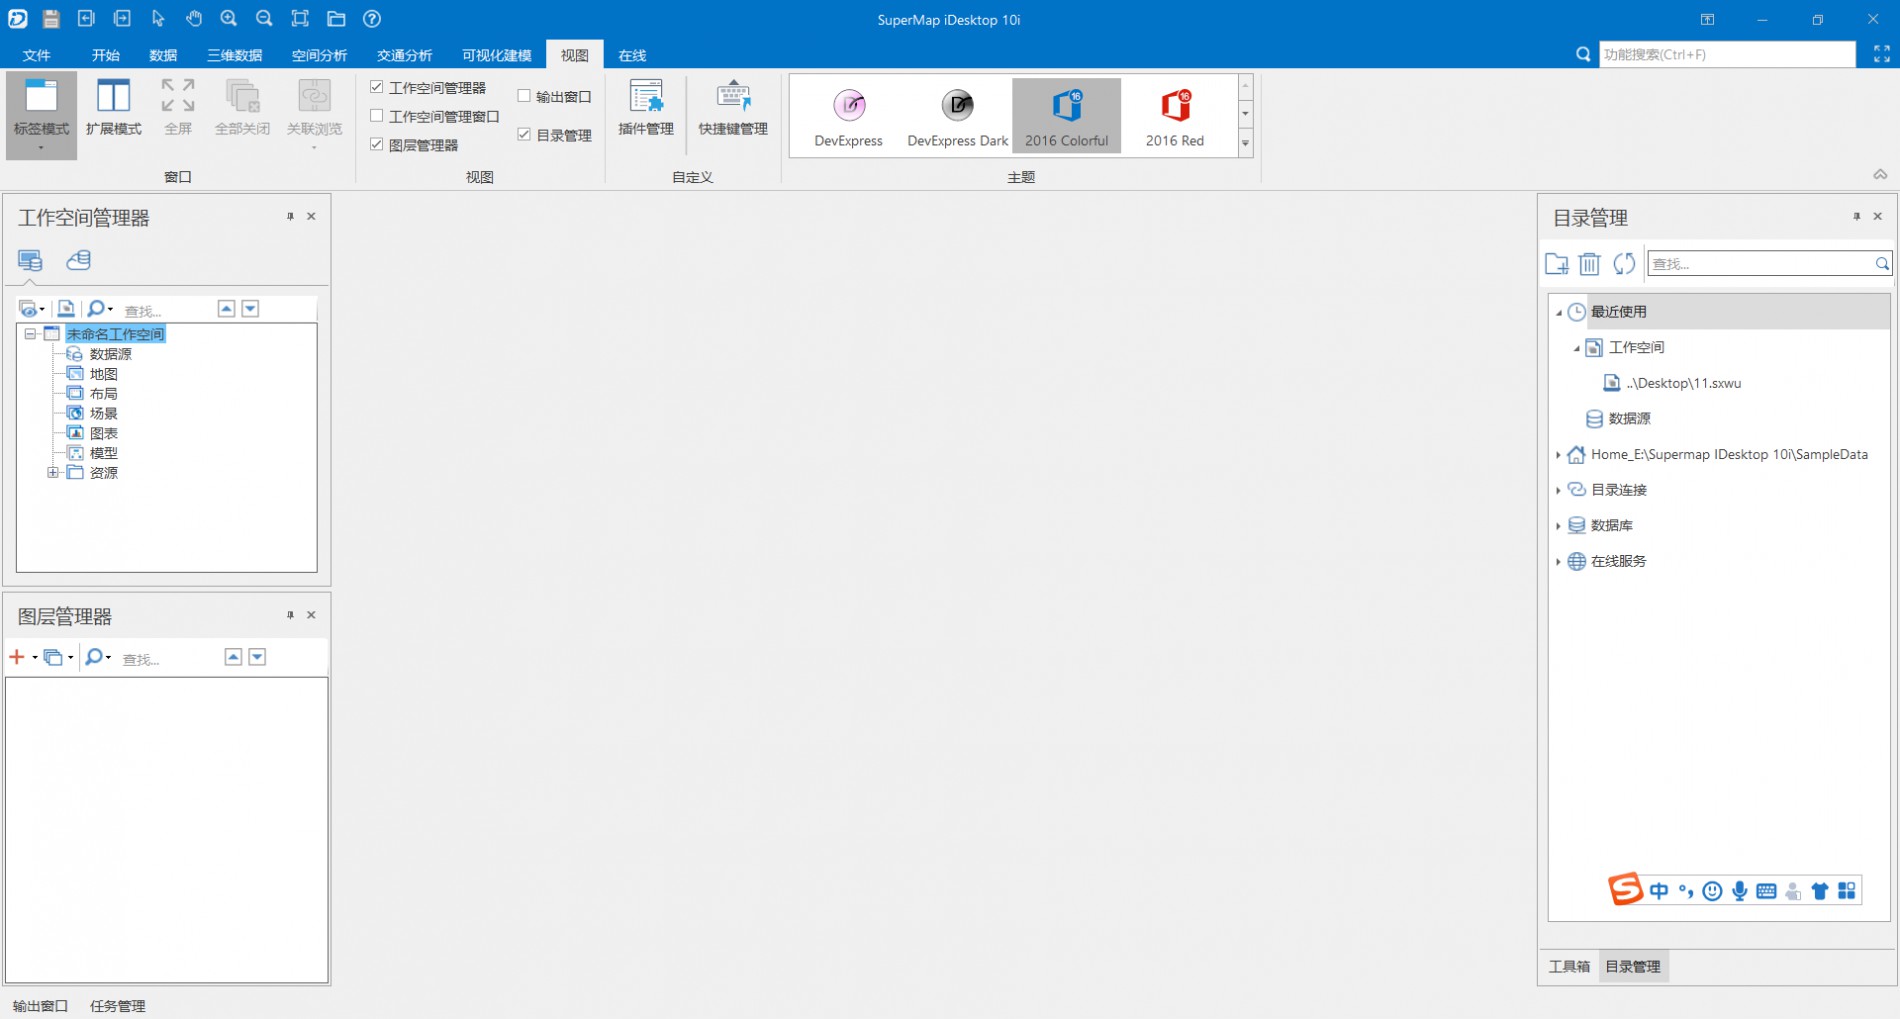
Task: Click the Save icon in quick access toolbar
Action: pyautogui.click(x=51, y=19)
